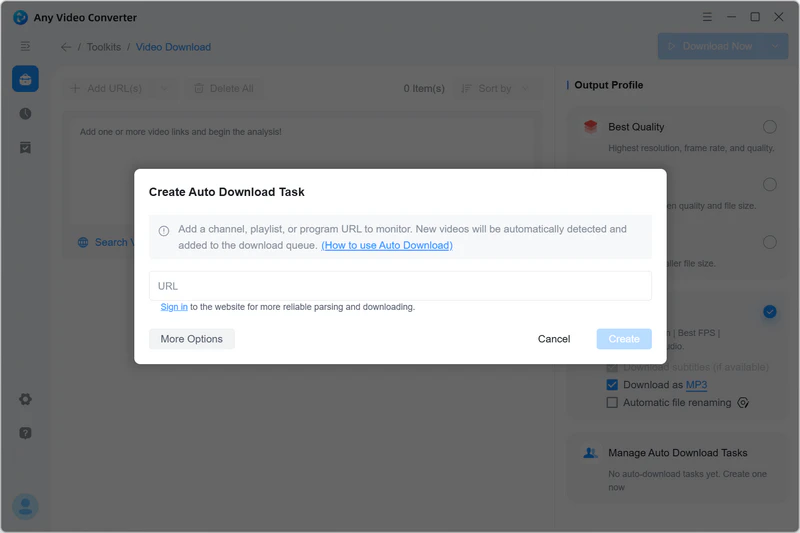Click Toolkits in the breadcrumb
This screenshot has height=533, width=800.
tap(104, 47)
